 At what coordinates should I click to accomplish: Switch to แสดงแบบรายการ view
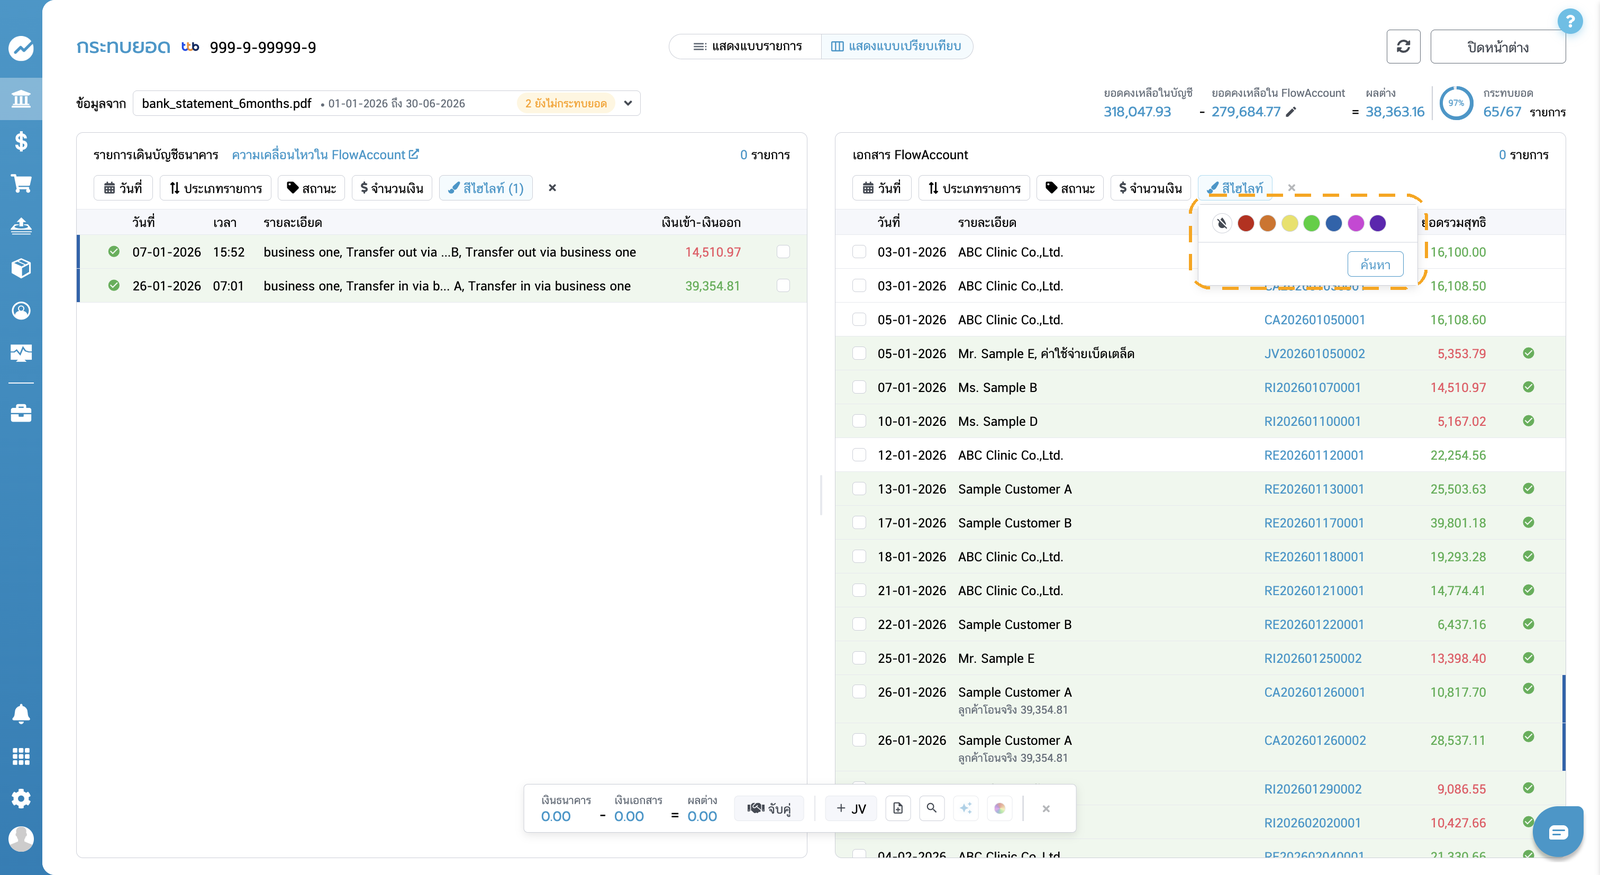(747, 46)
